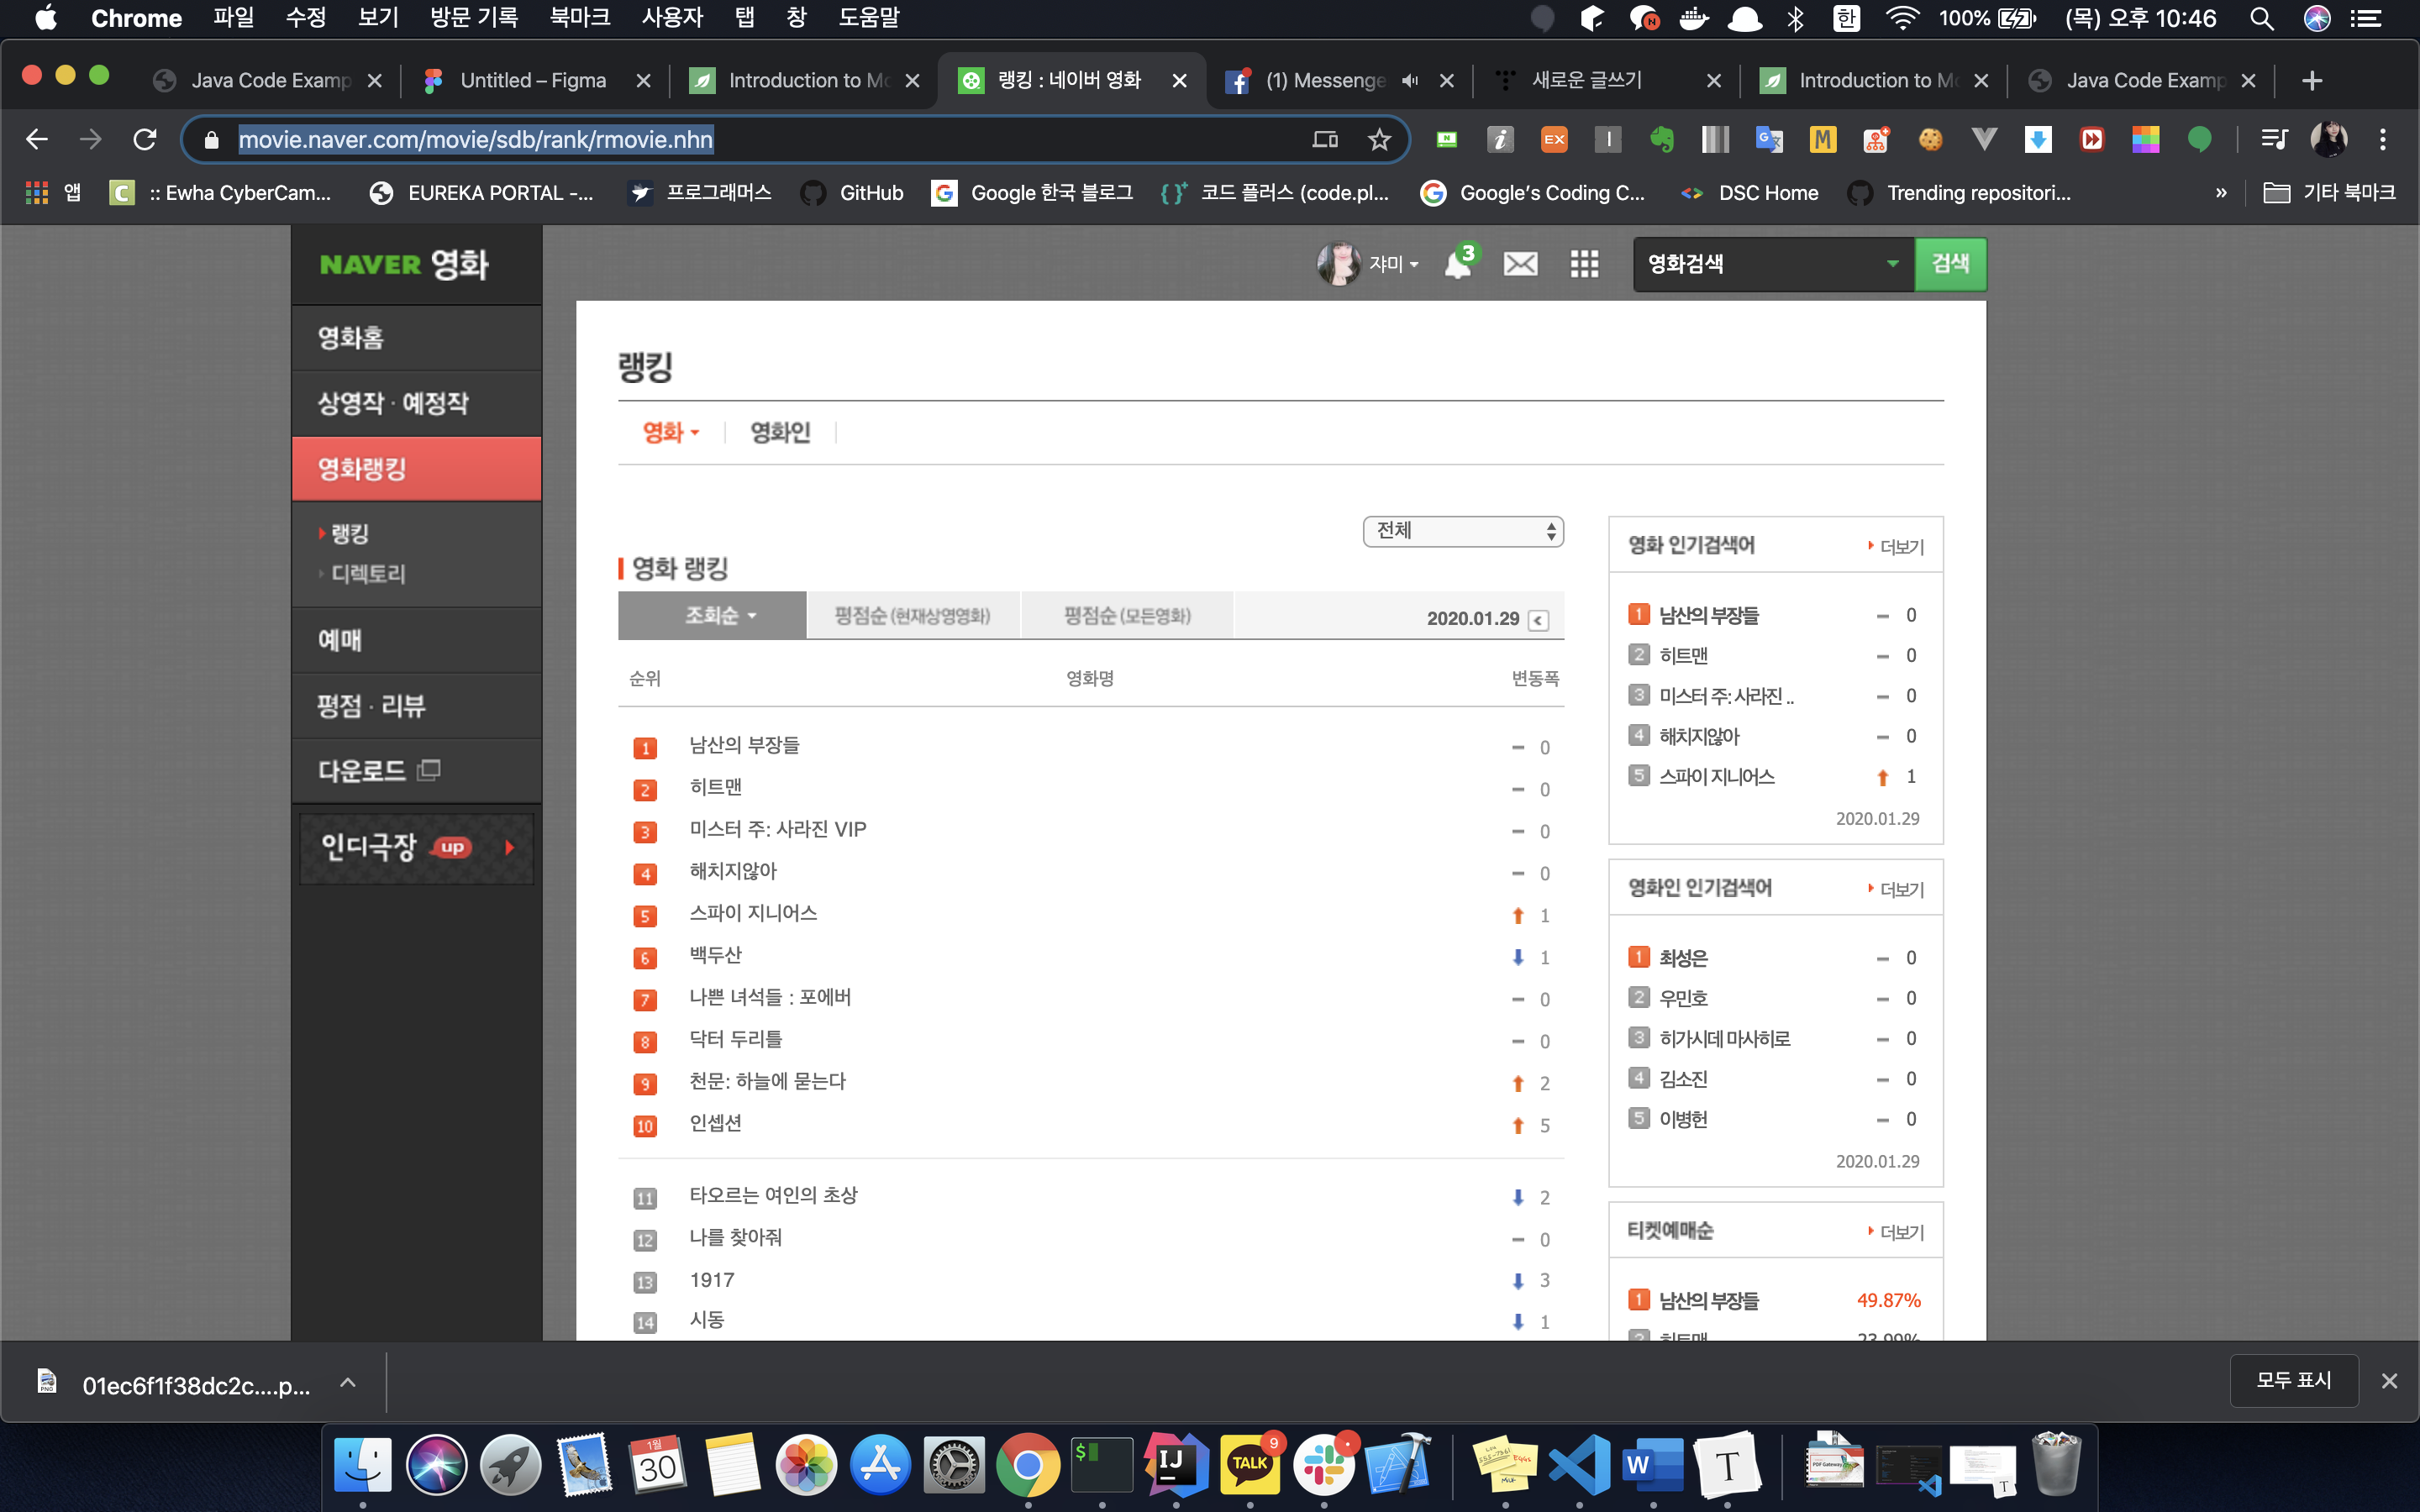Mute the Messenger tab audio icon
2420x1512 pixels.
[x=1410, y=81]
